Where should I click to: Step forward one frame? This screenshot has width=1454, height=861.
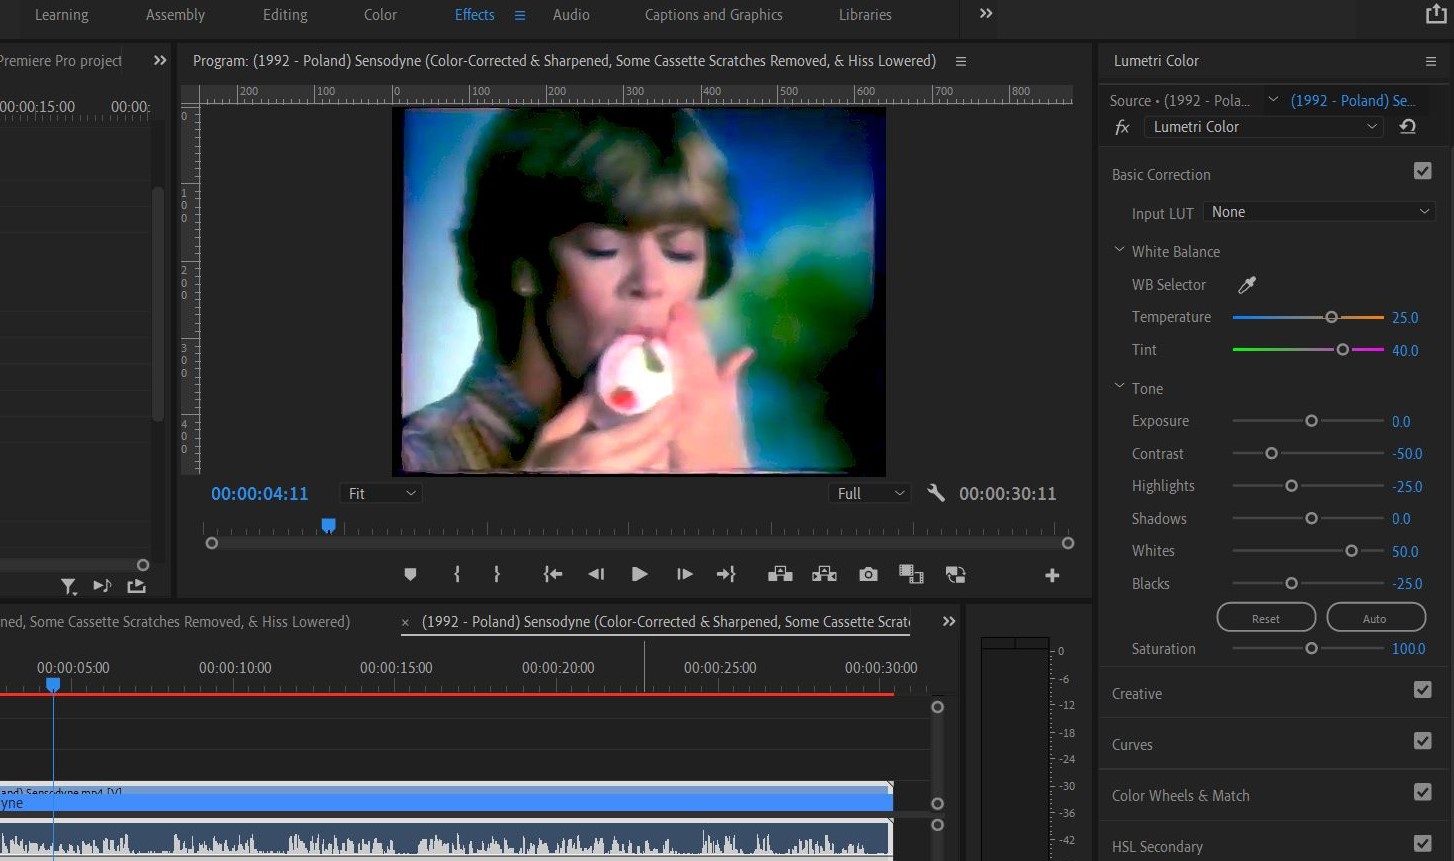pyautogui.click(x=685, y=574)
